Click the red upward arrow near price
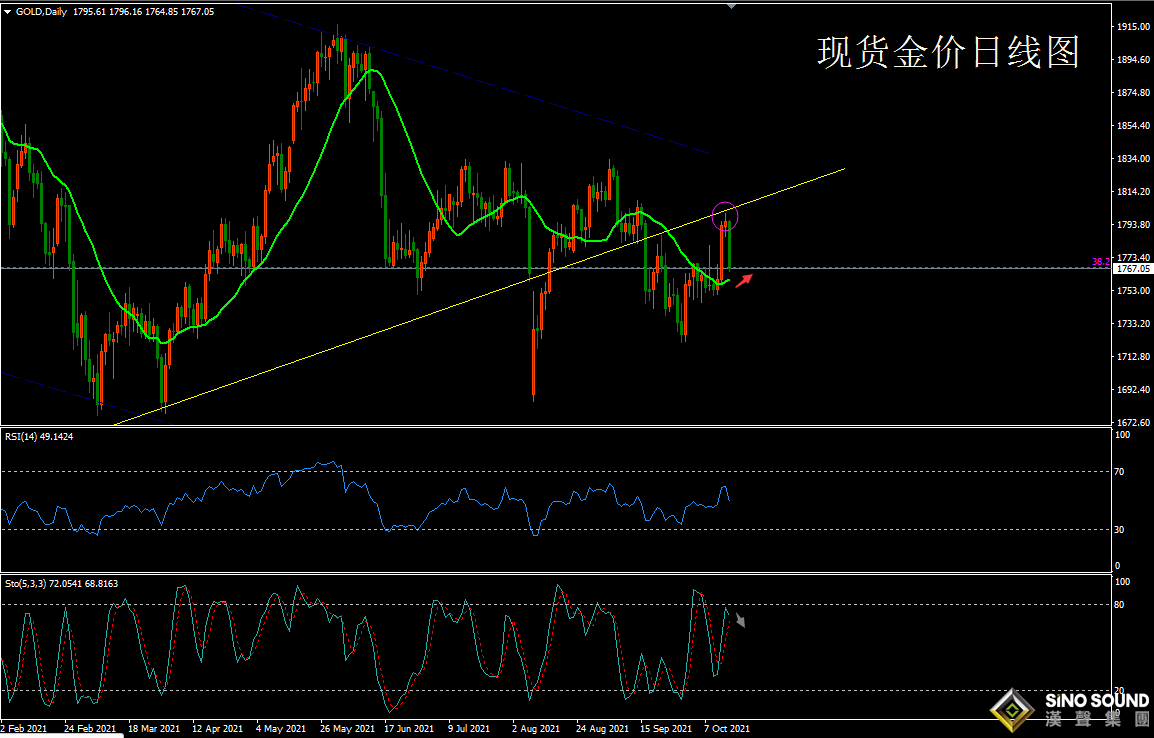This screenshot has width=1154, height=738. coord(743,281)
